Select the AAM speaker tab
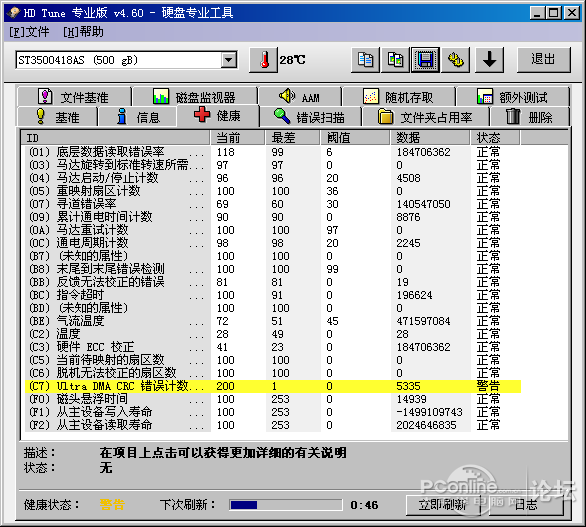586x527 pixels. coord(300,97)
